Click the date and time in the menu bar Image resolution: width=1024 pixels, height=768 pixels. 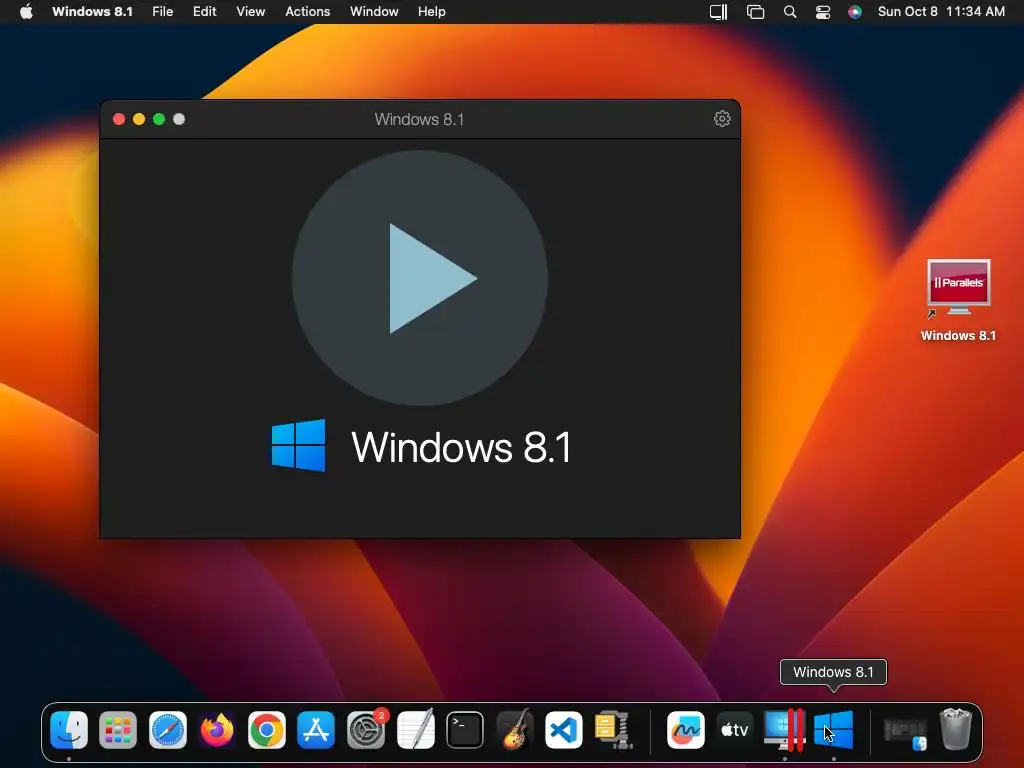(941, 12)
